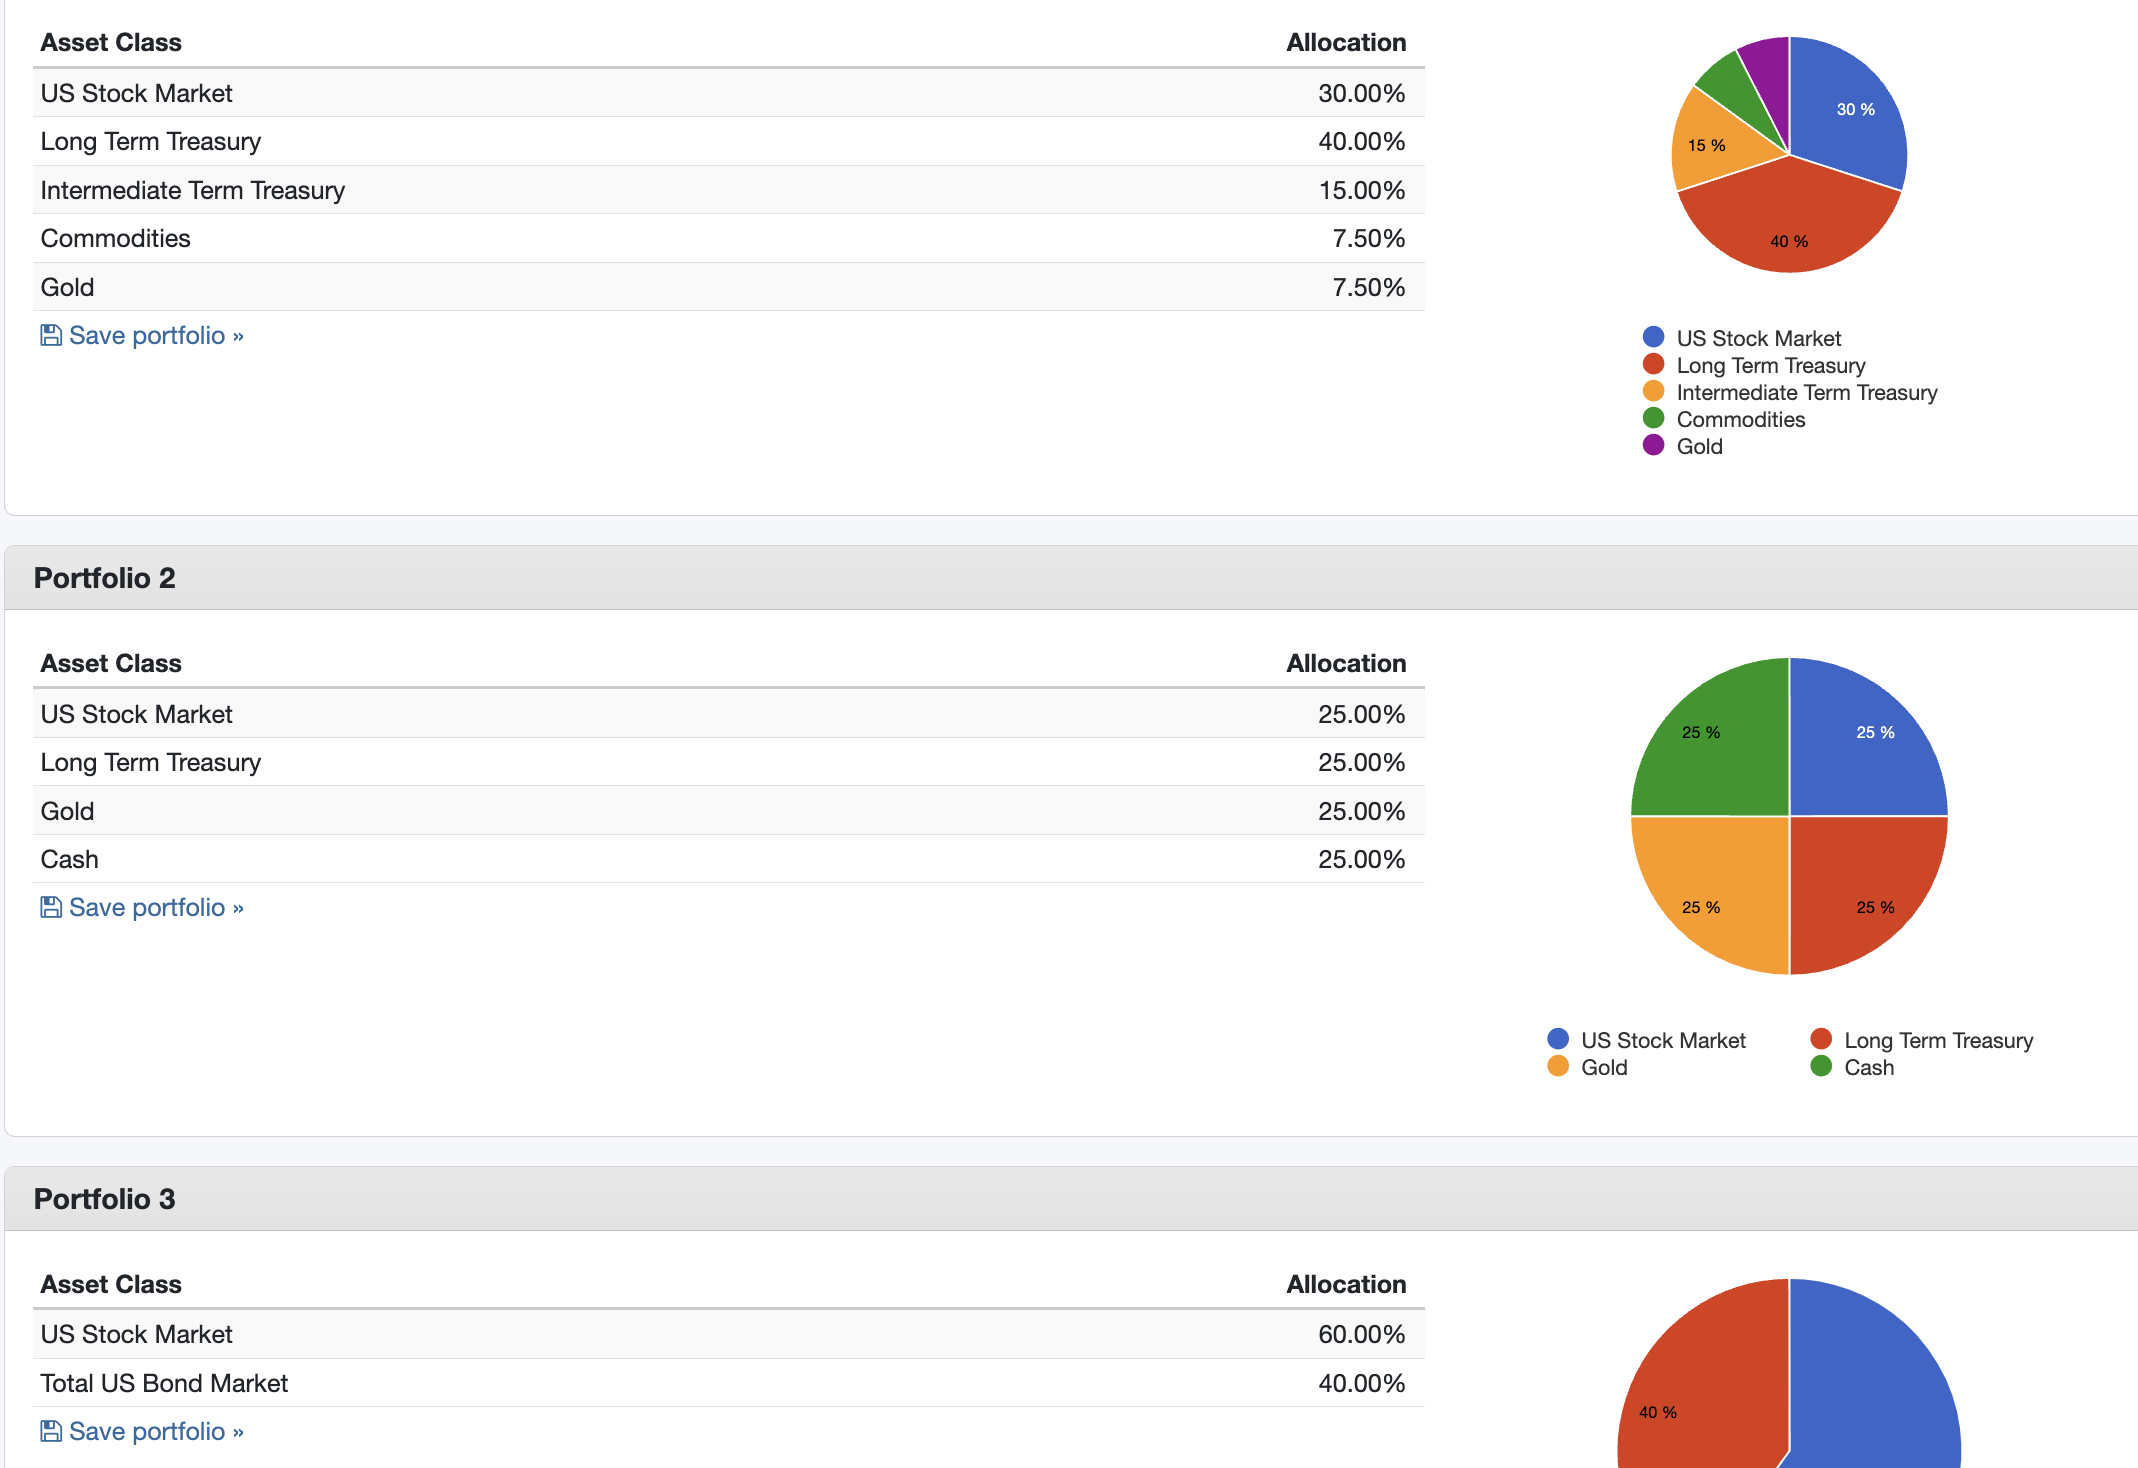Click the green Cash legend dot in Portfolio 2
The width and height of the screenshot is (2138, 1468).
[1821, 1066]
